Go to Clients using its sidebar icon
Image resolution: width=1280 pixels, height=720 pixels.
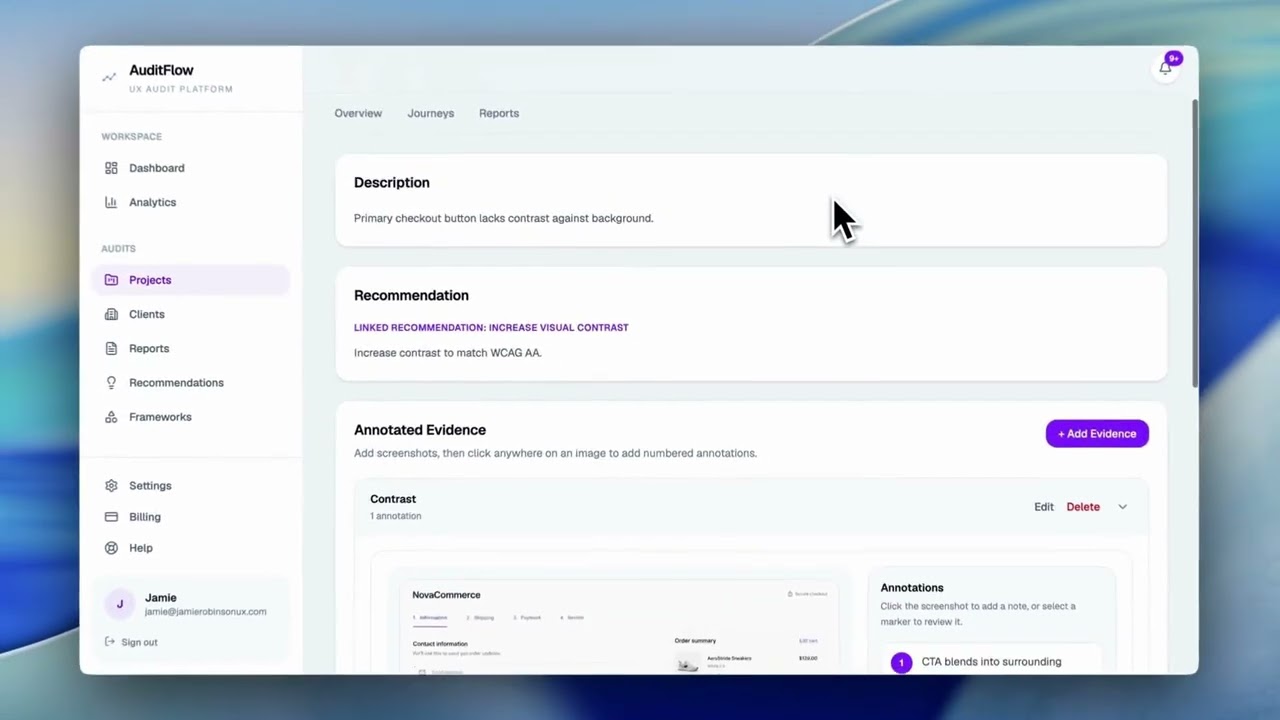[x=111, y=314]
